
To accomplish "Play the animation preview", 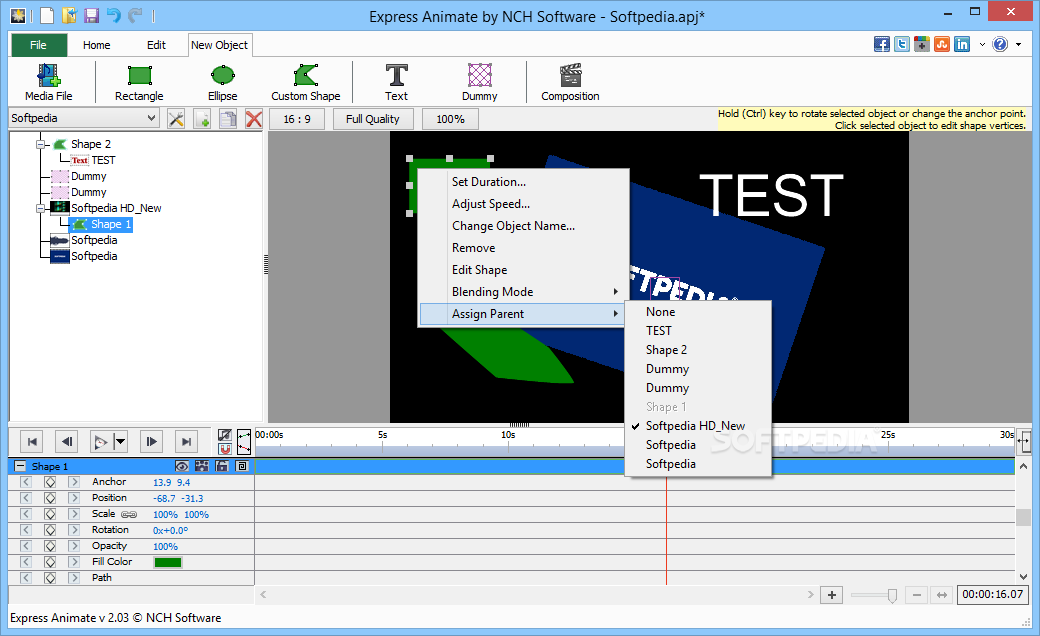I will click(101, 442).
